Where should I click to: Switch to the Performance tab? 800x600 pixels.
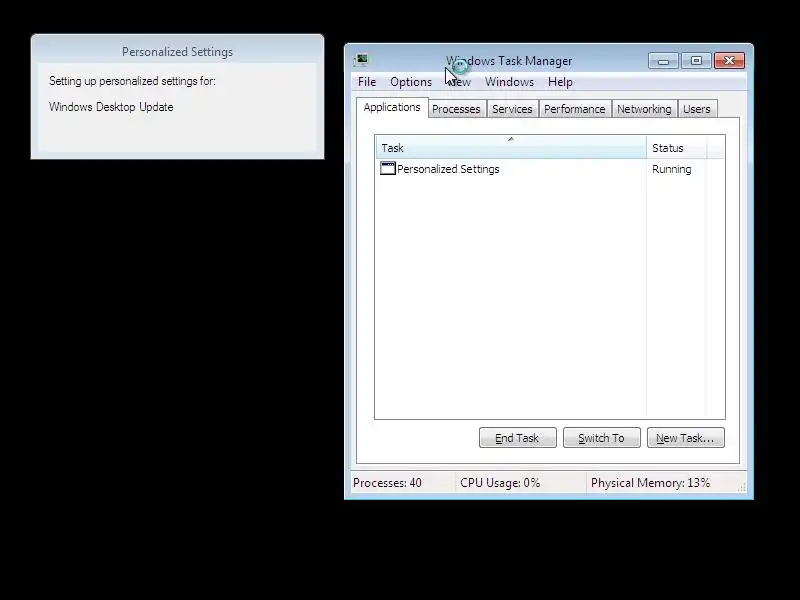click(x=574, y=109)
